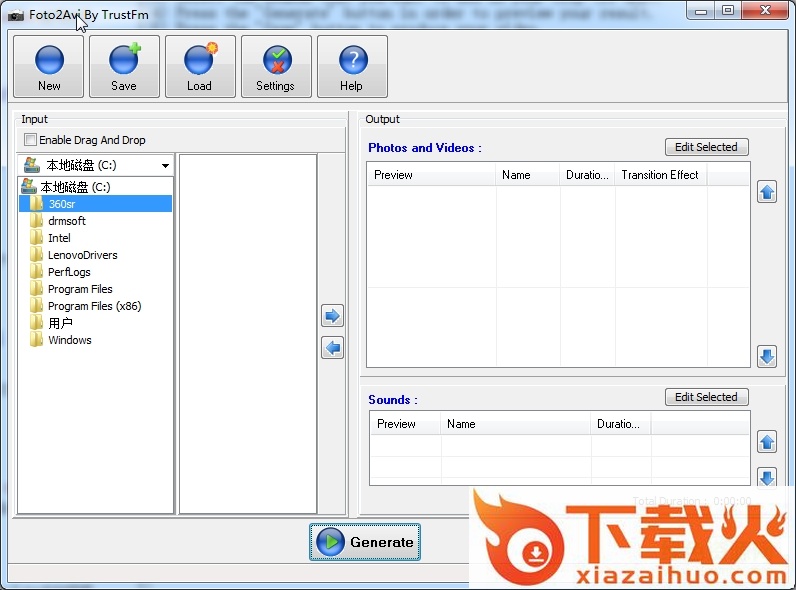Move photo up in Photos and Videos list

tap(767, 192)
